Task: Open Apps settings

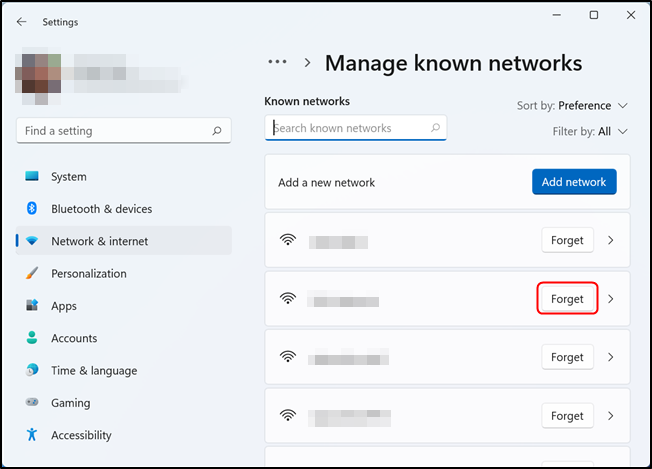Action: (123, 305)
